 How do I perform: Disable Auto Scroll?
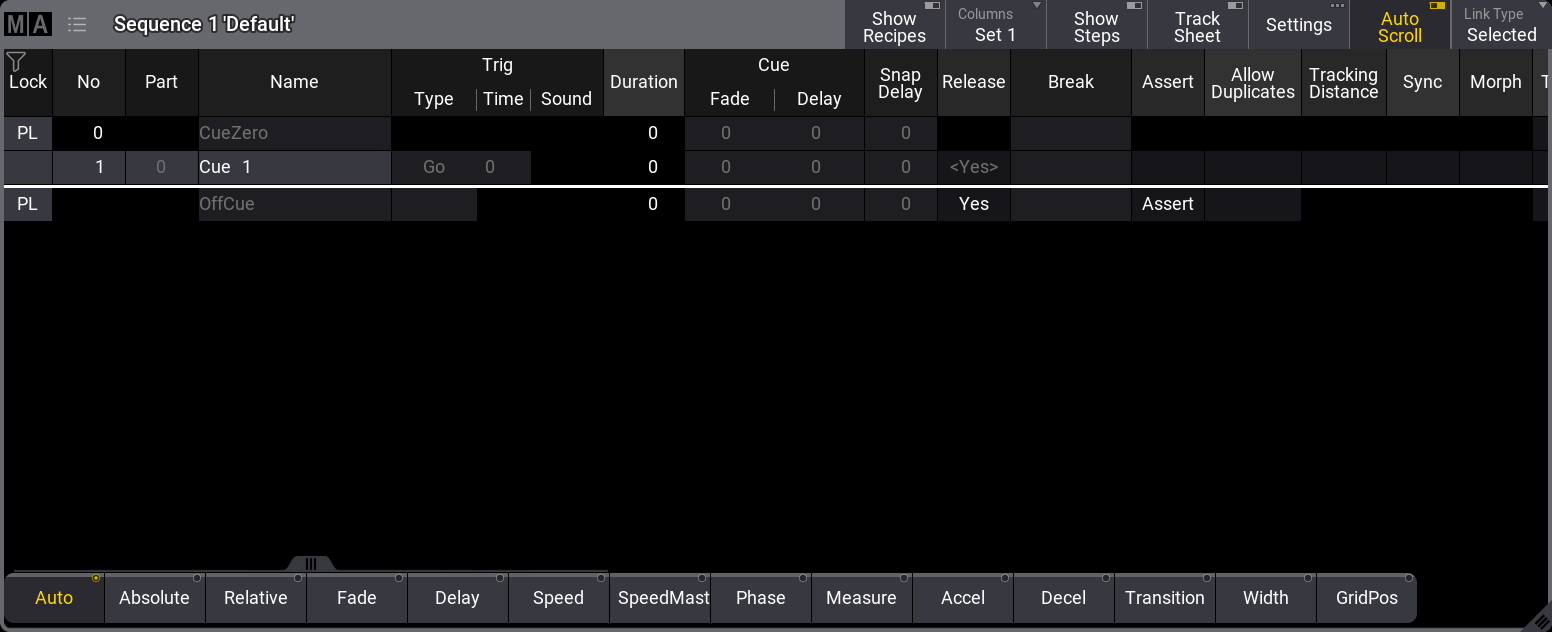tap(1399, 26)
